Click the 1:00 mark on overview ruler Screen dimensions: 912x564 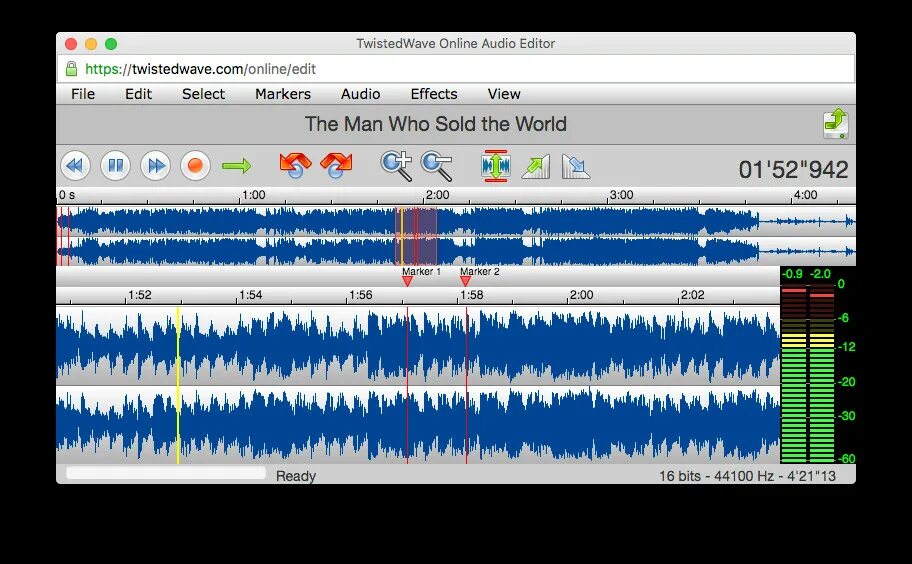pos(254,195)
